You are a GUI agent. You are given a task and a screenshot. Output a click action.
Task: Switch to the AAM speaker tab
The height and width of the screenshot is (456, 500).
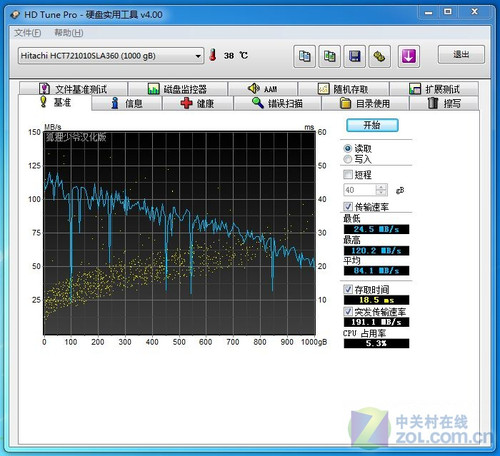tap(263, 89)
